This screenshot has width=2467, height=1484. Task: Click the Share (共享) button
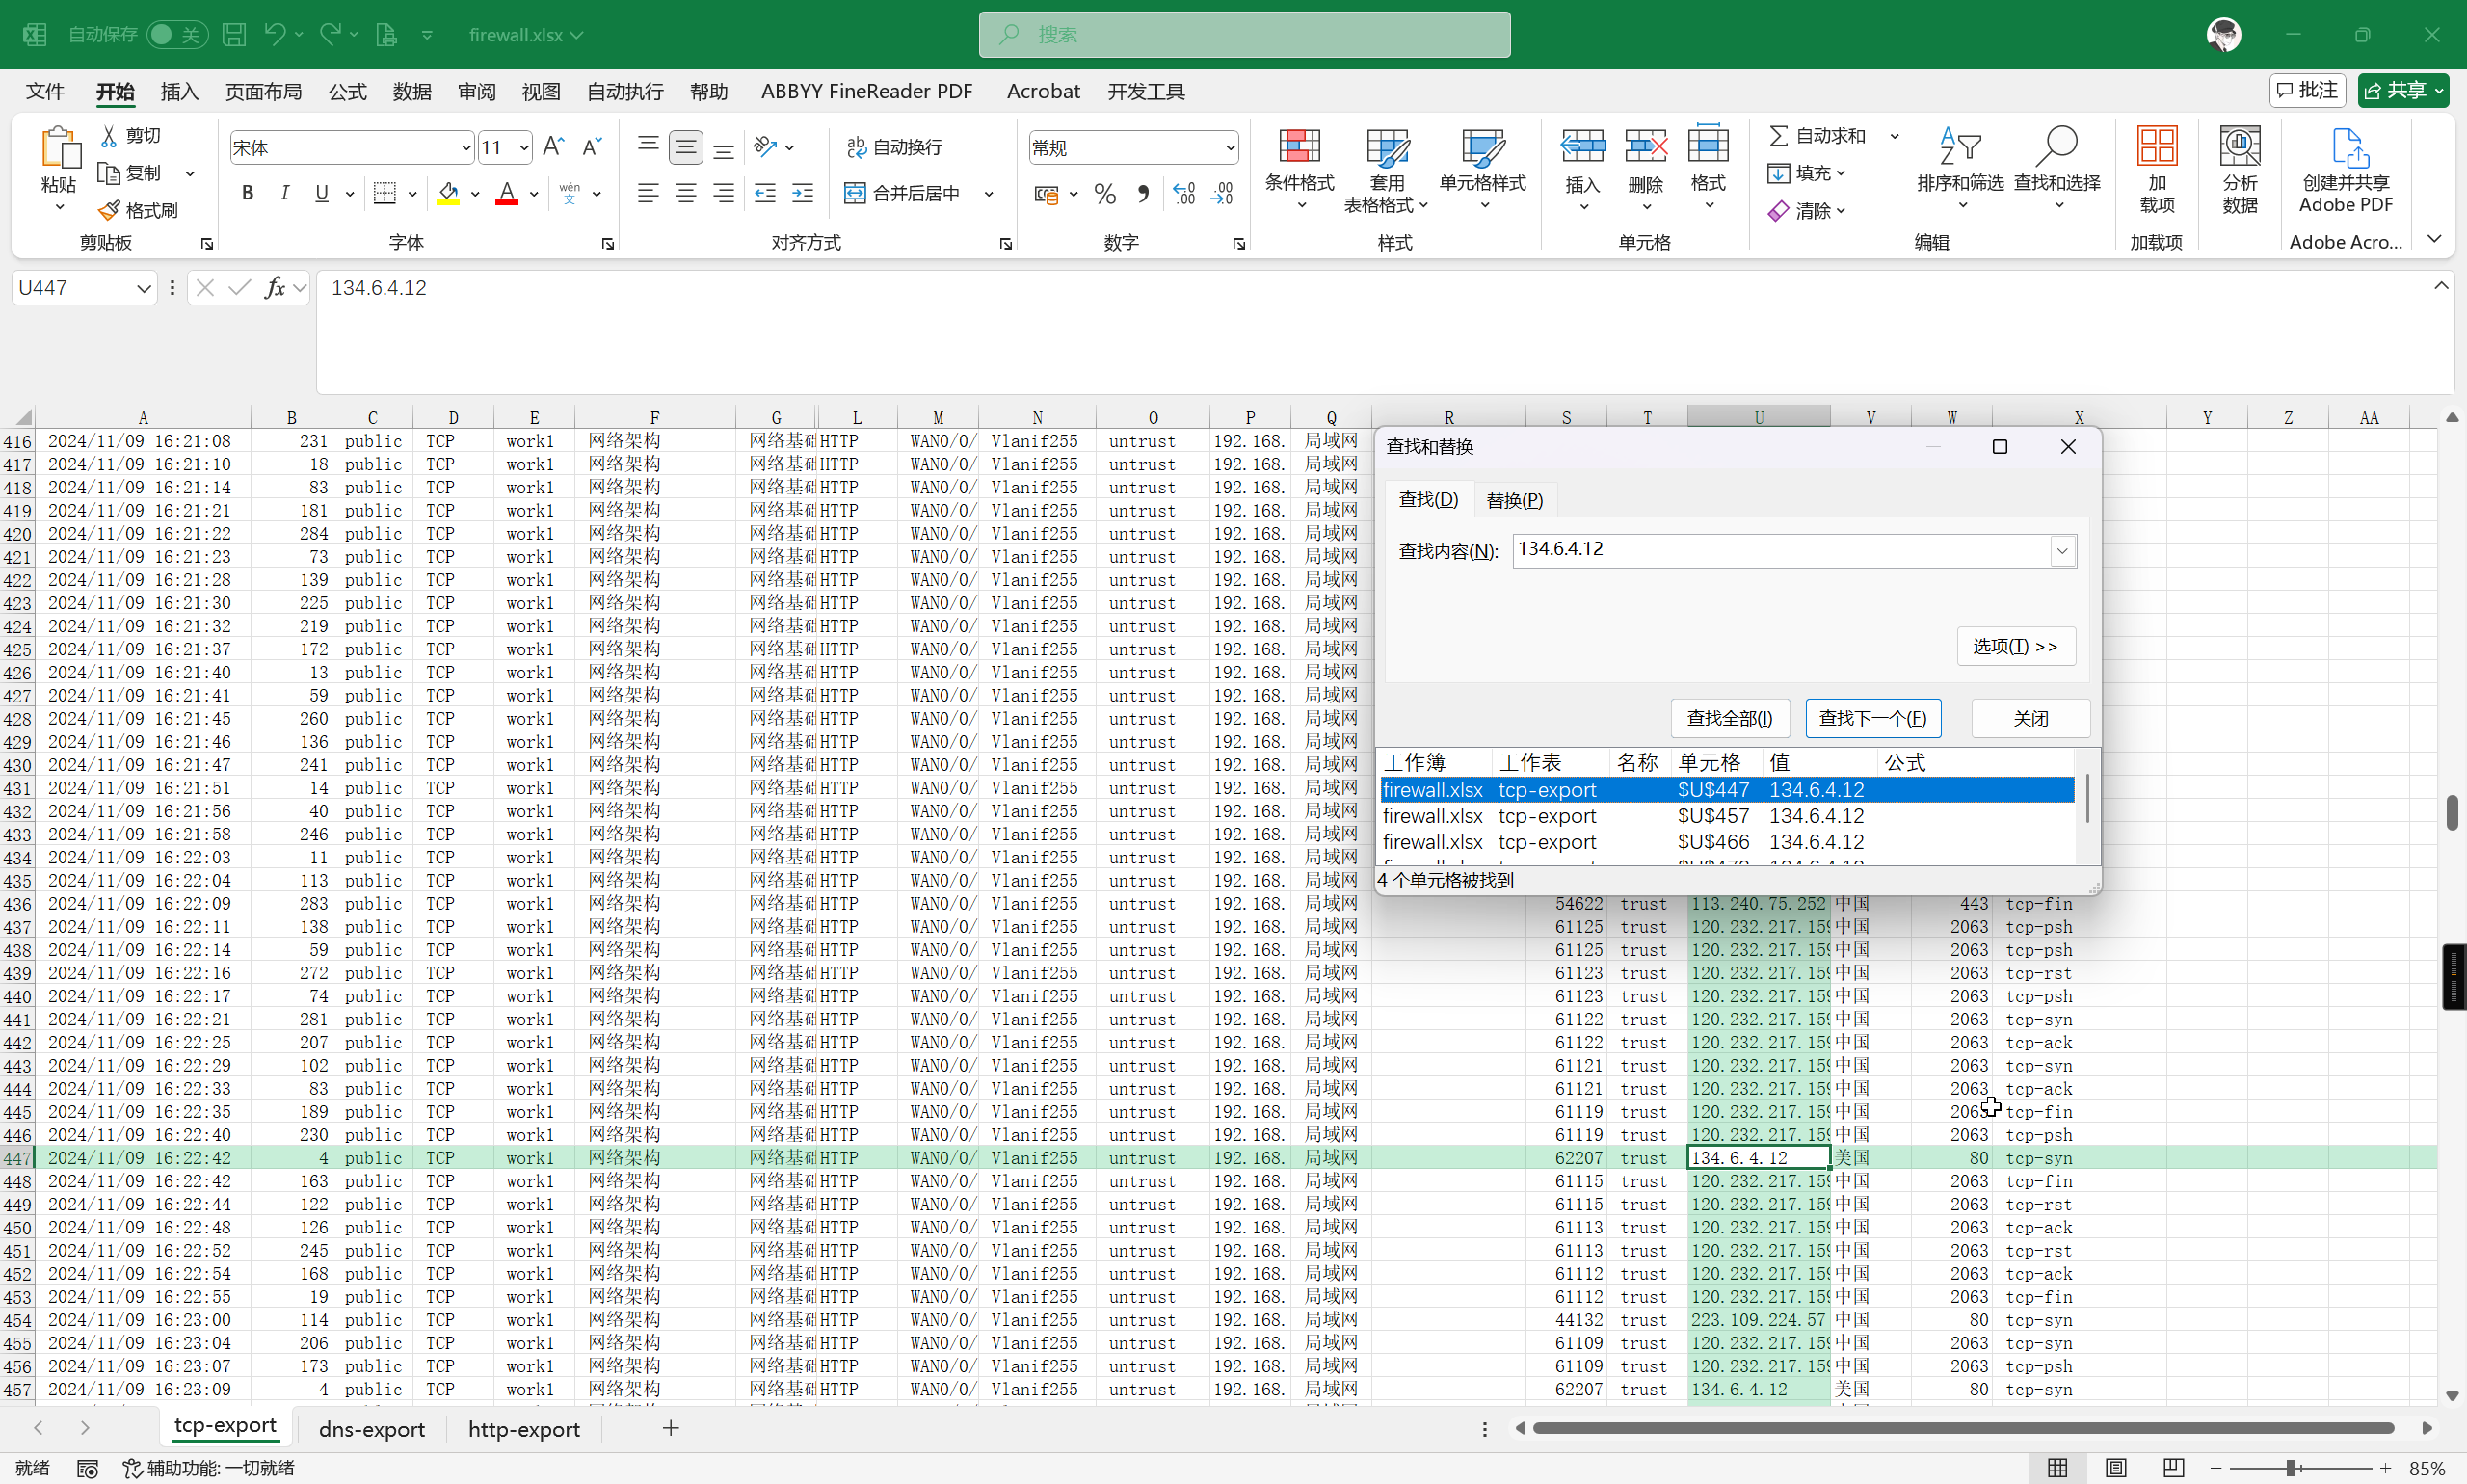[x=2402, y=91]
